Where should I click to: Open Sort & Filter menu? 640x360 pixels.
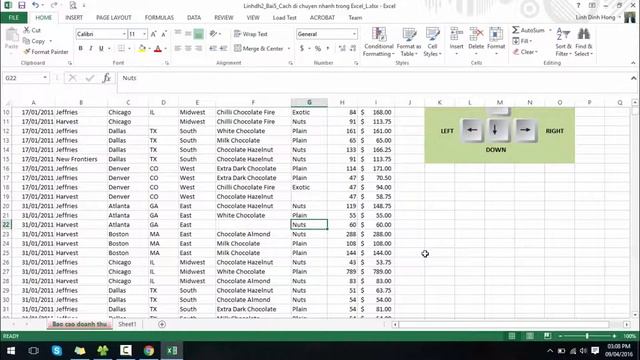coord(563,42)
